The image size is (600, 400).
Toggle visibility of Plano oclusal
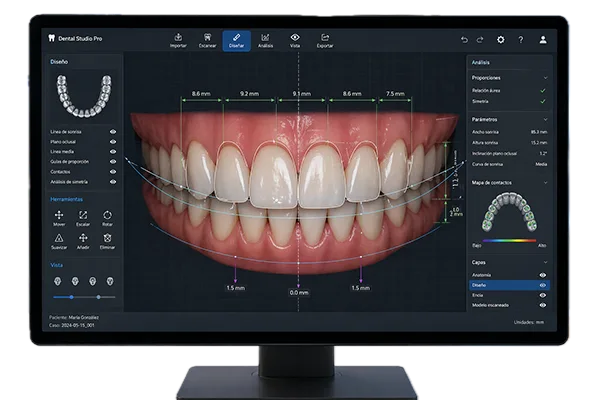click(113, 142)
